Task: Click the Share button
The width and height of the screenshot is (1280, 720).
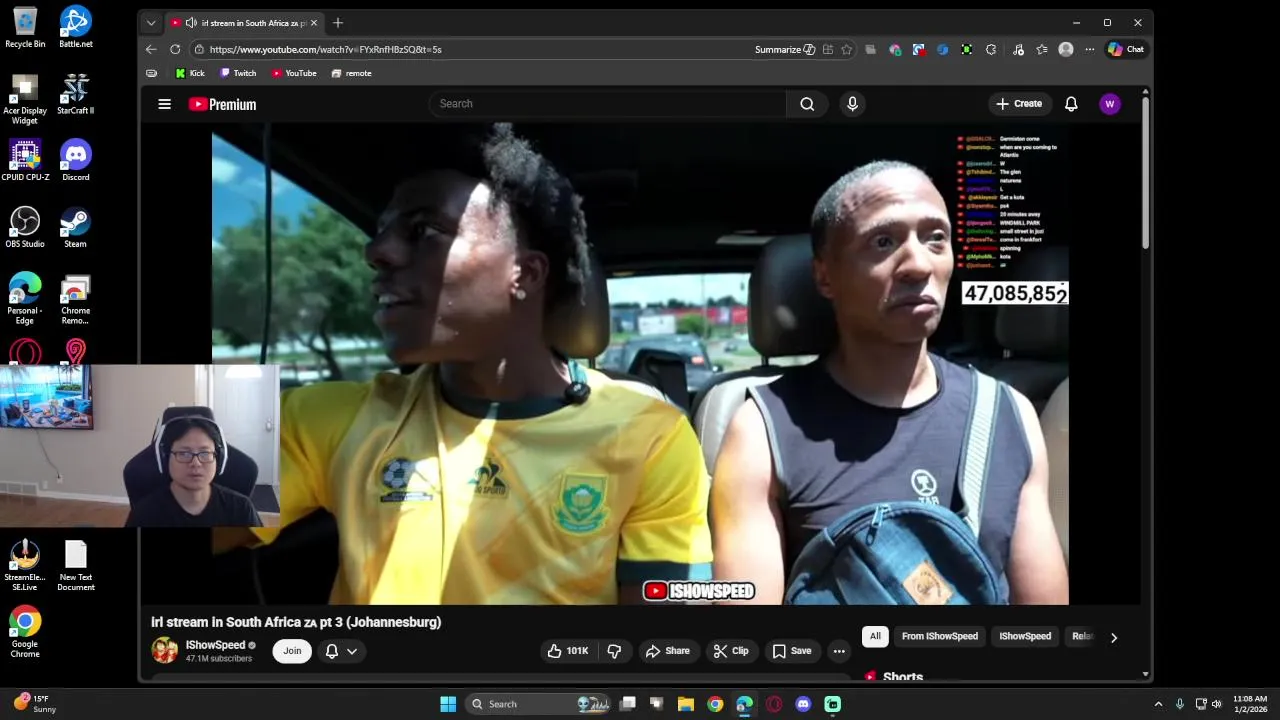Action: click(x=667, y=651)
